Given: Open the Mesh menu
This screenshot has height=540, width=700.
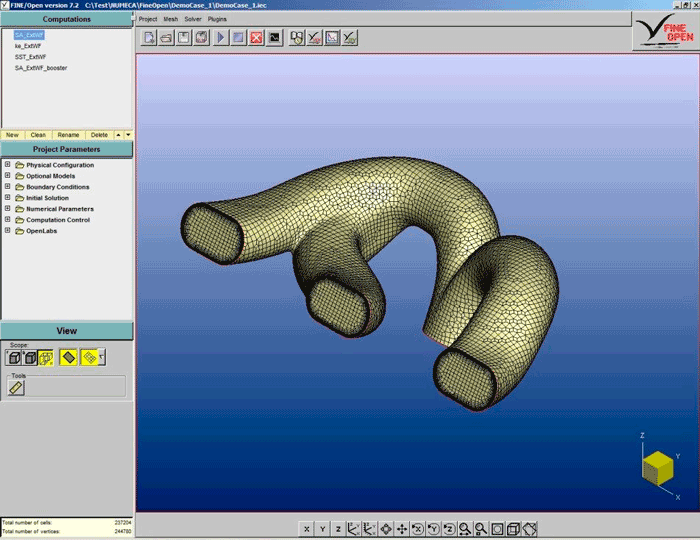Looking at the screenshot, I should click(170, 19).
